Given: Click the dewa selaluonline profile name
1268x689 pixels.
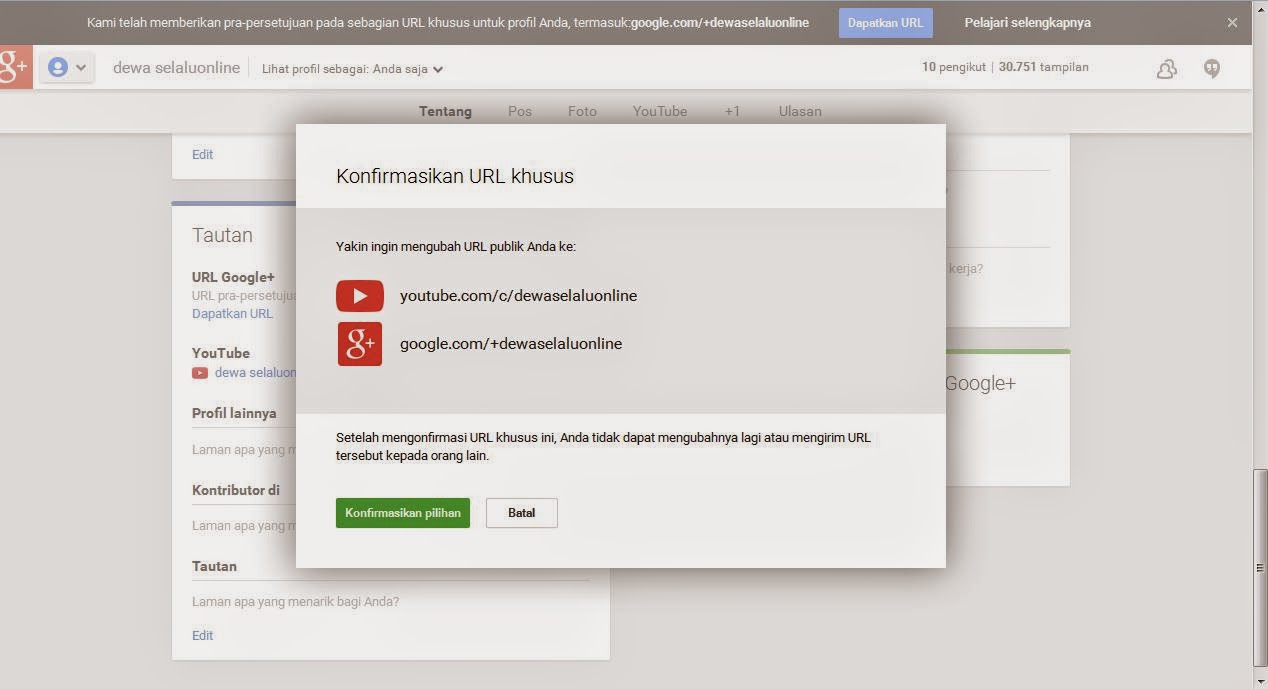Looking at the screenshot, I should (176, 68).
